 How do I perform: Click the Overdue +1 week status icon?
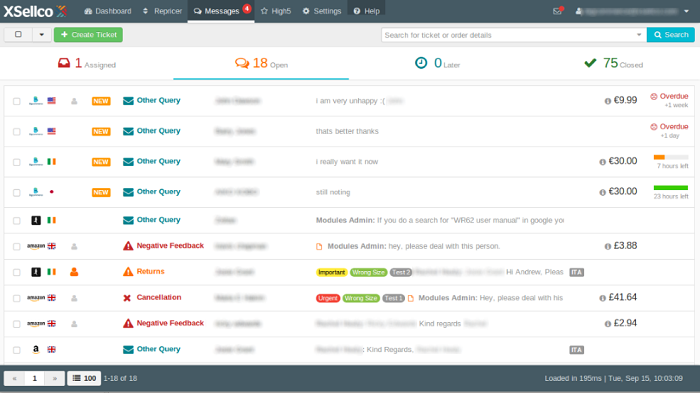click(x=654, y=96)
